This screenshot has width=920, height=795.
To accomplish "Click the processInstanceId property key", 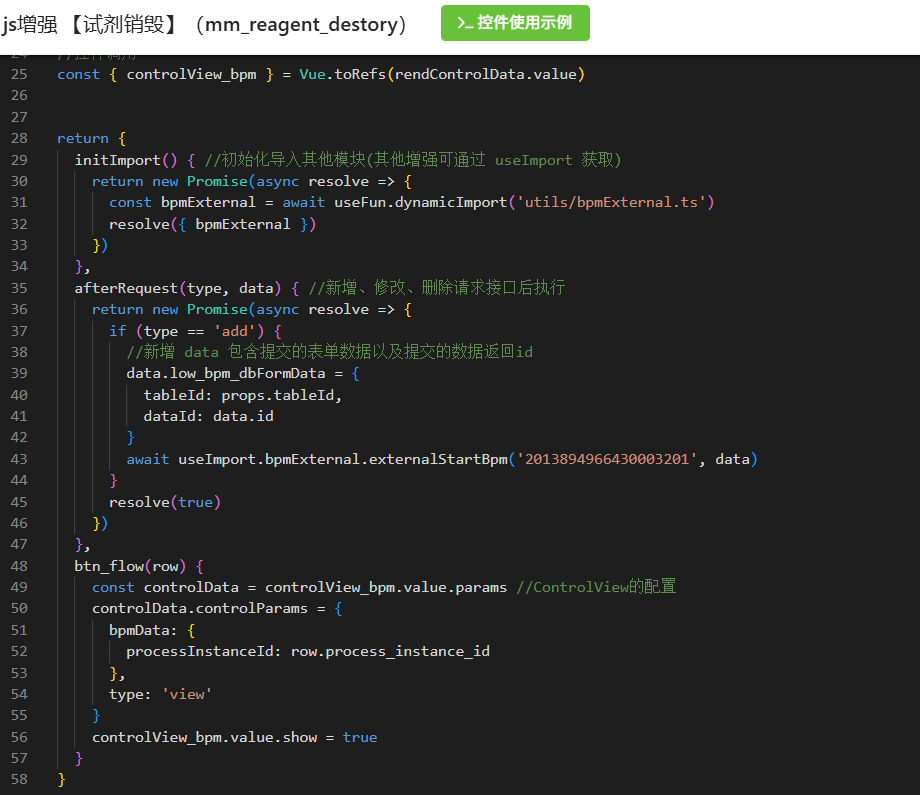I will click(x=204, y=651).
